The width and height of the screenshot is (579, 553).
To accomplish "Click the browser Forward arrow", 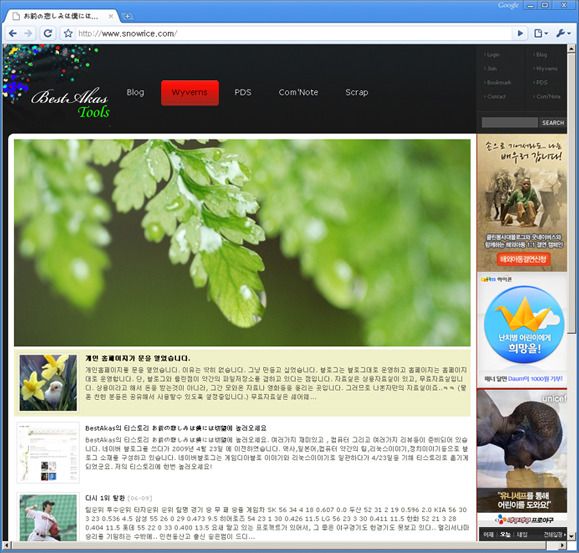I will click(x=28, y=34).
